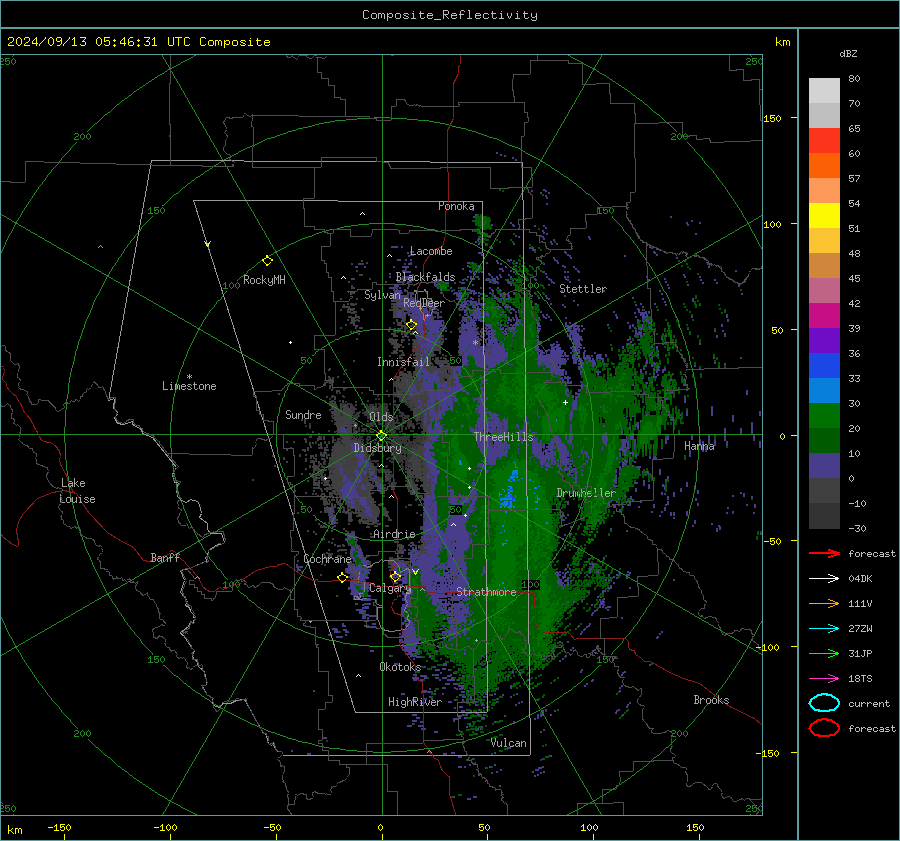Click the 39 dBZ magenta color swatch

coord(824,316)
